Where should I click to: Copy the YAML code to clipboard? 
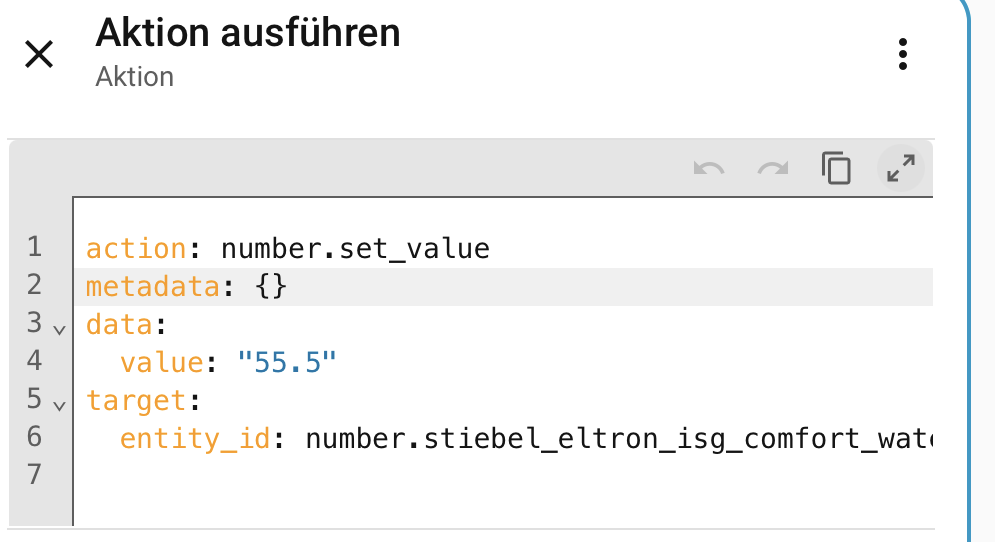pos(836,168)
